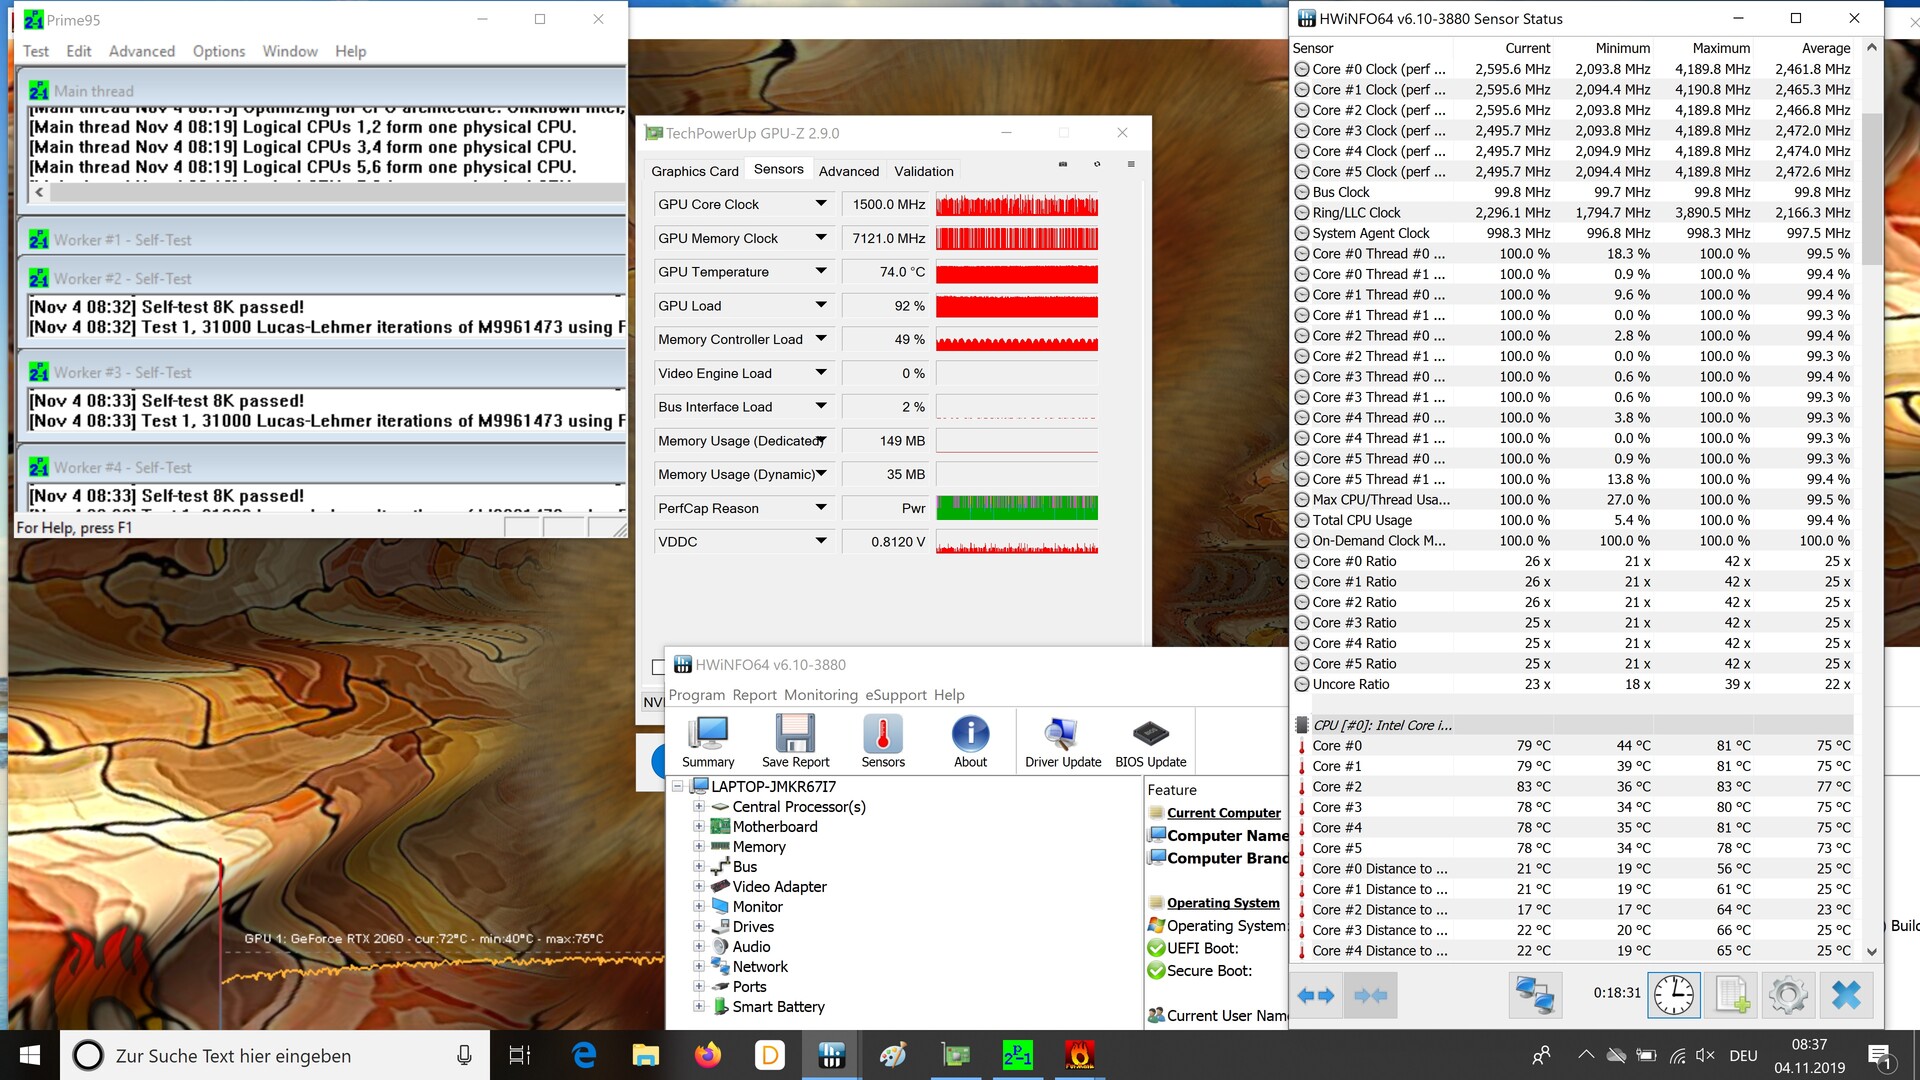Open sensor settings gear icon
This screenshot has height=1080, width=1920.
click(x=1788, y=995)
